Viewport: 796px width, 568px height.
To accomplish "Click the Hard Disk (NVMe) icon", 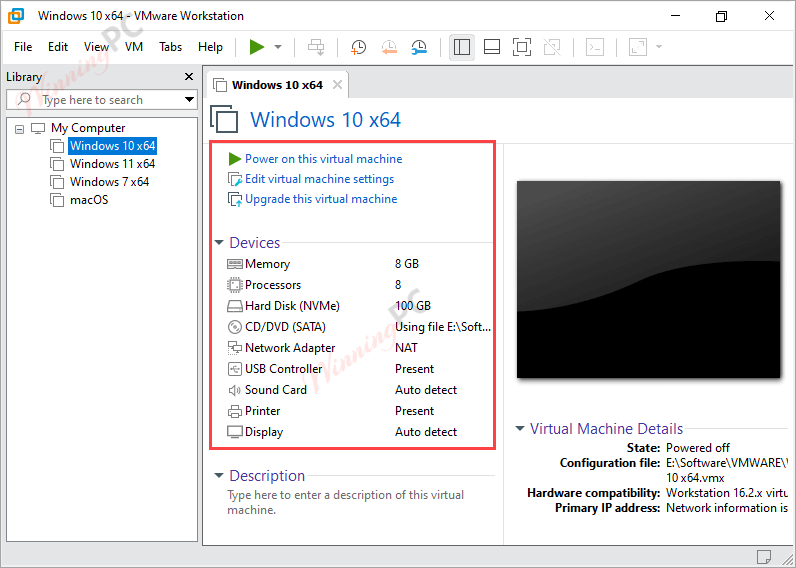I will tap(235, 306).
